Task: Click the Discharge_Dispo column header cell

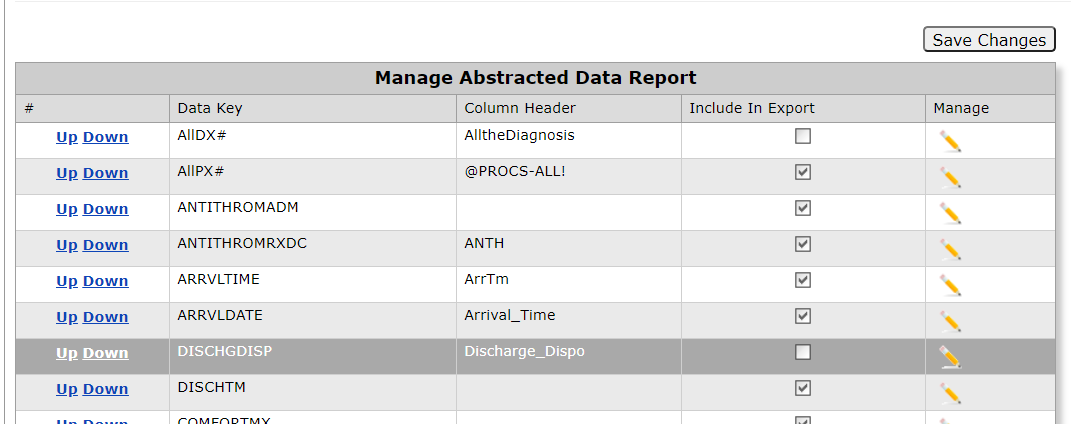Action: 525,352
